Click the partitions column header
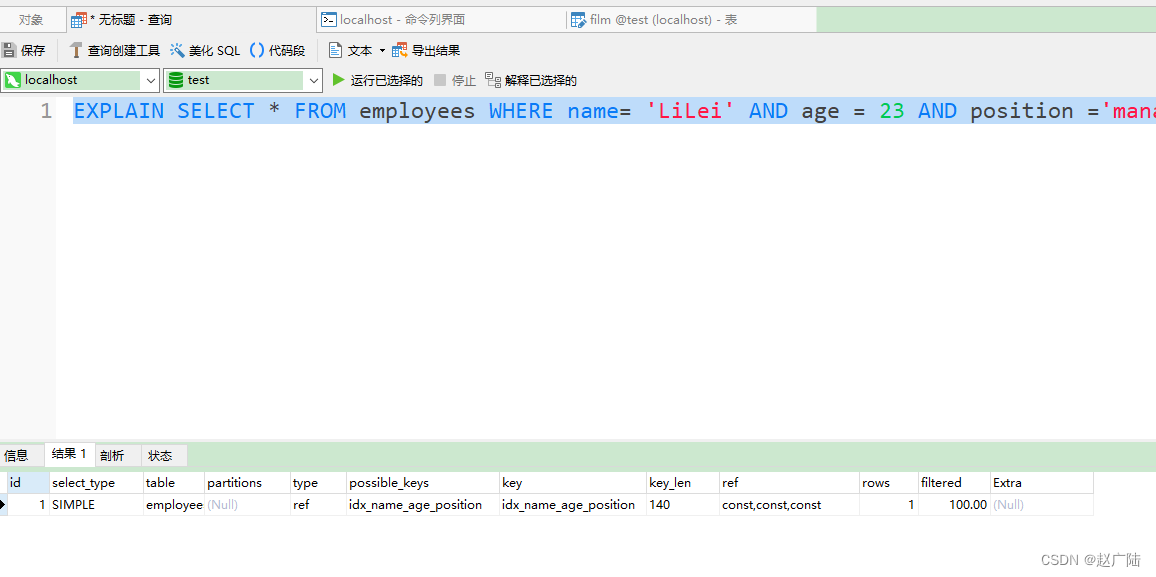This screenshot has width=1156, height=577. [x=247, y=483]
